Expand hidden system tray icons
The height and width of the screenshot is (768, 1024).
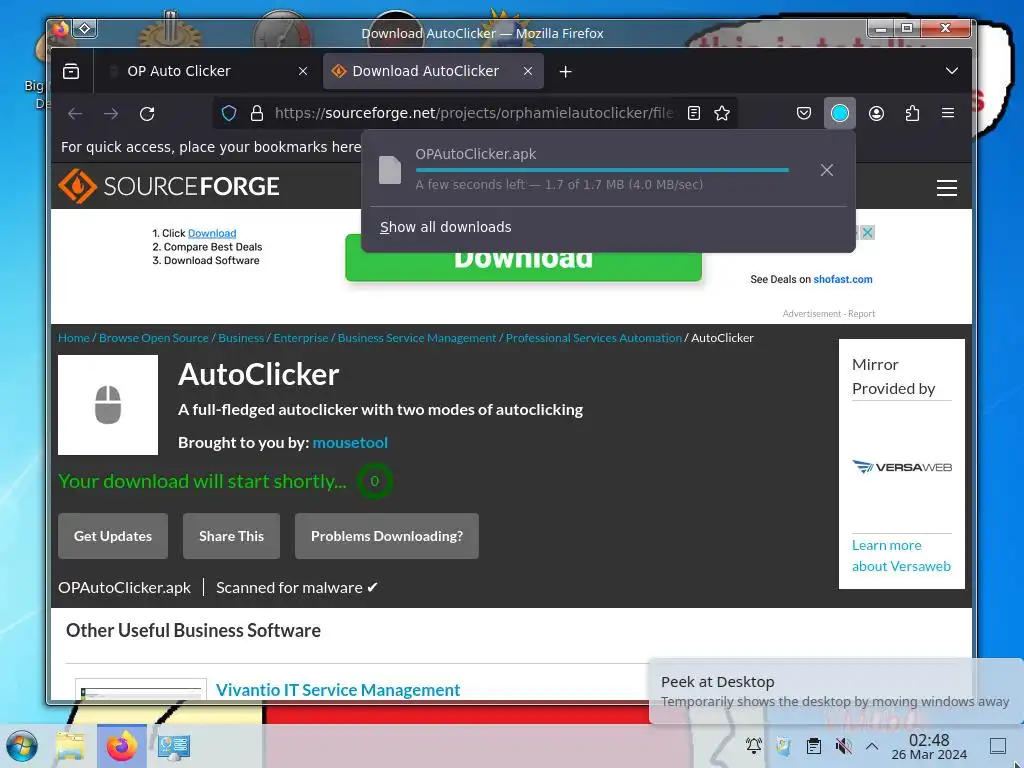tap(872, 745)
